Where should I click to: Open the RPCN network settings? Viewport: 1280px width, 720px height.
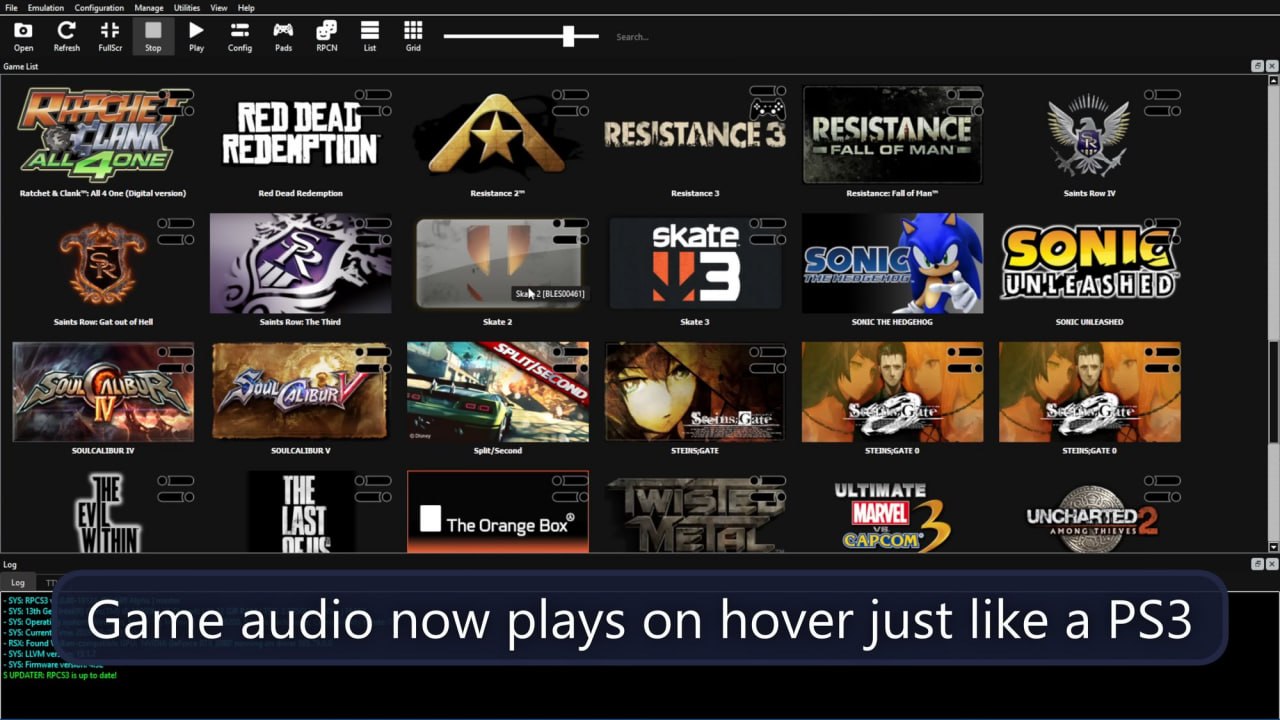327,36
